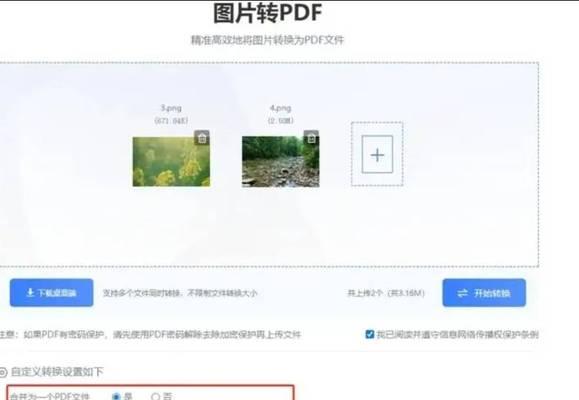This screenshot has width=579, height=400.
Task: Choose the 否 radio option
Action: [x=156, y=396]
